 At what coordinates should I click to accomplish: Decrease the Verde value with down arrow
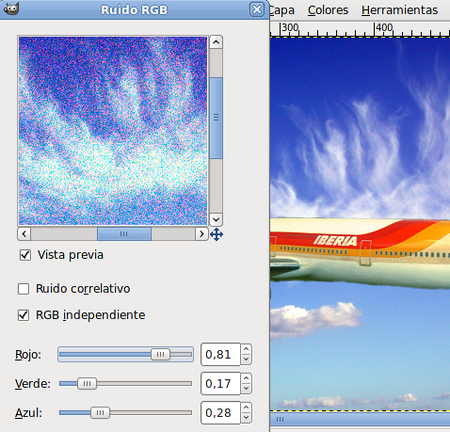(x=246, y=389)
